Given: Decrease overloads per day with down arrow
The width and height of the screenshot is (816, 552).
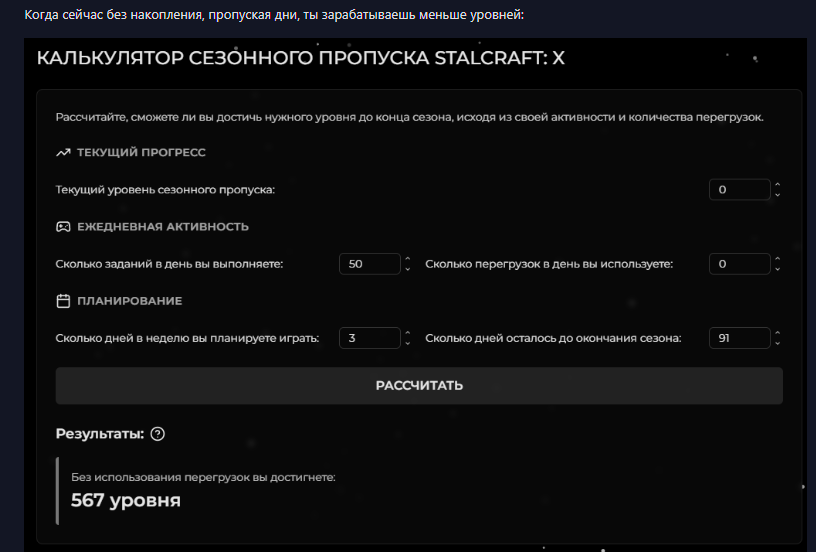Looking at the screenshot, I should (x=777, y=269).
